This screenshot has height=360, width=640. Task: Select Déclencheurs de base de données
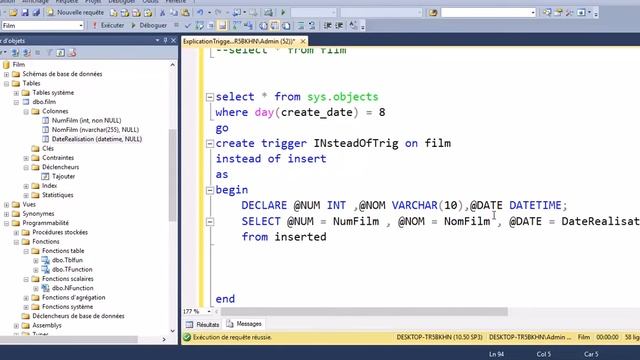(x=78, y=316)
